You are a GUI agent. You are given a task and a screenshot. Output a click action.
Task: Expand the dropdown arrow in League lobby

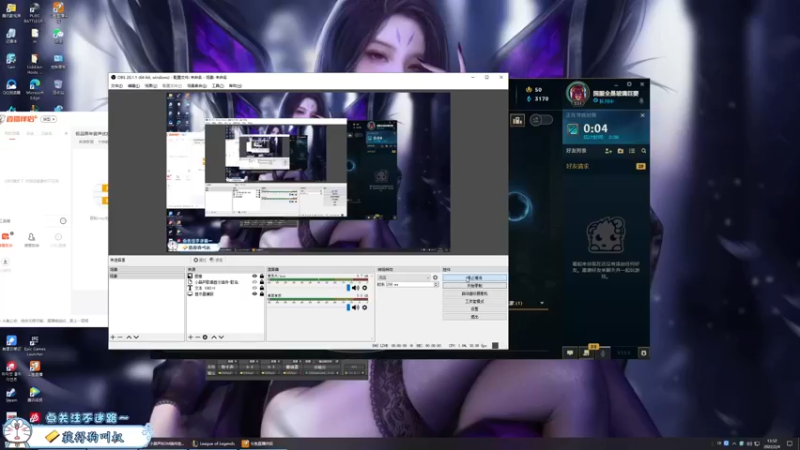542,303
